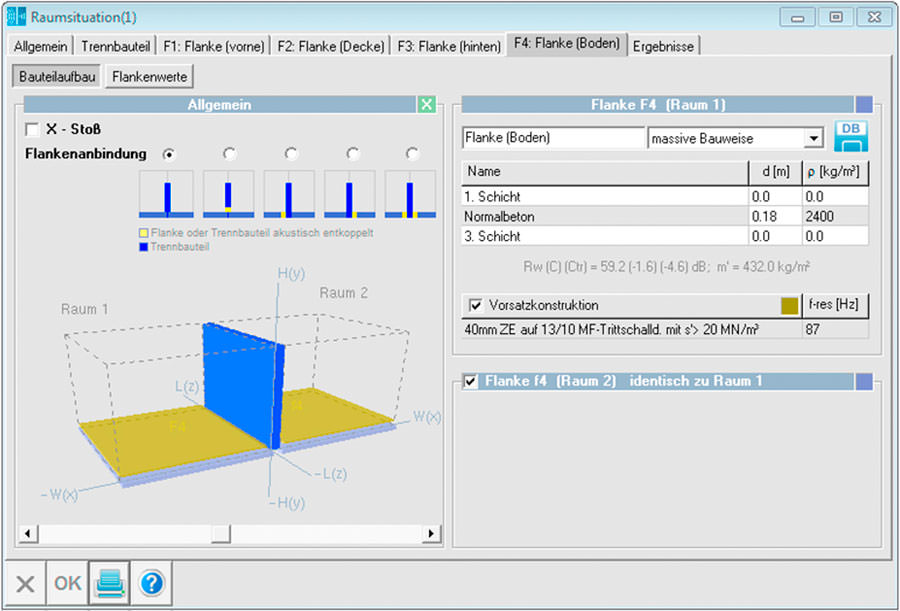Select the second Flankenanbindung radio button
Screen dimensions: 900x611
[x=230, y=154]
